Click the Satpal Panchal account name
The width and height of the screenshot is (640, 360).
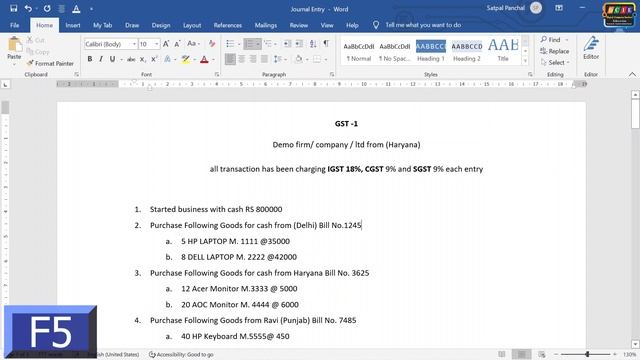click(x=505, y=8)
